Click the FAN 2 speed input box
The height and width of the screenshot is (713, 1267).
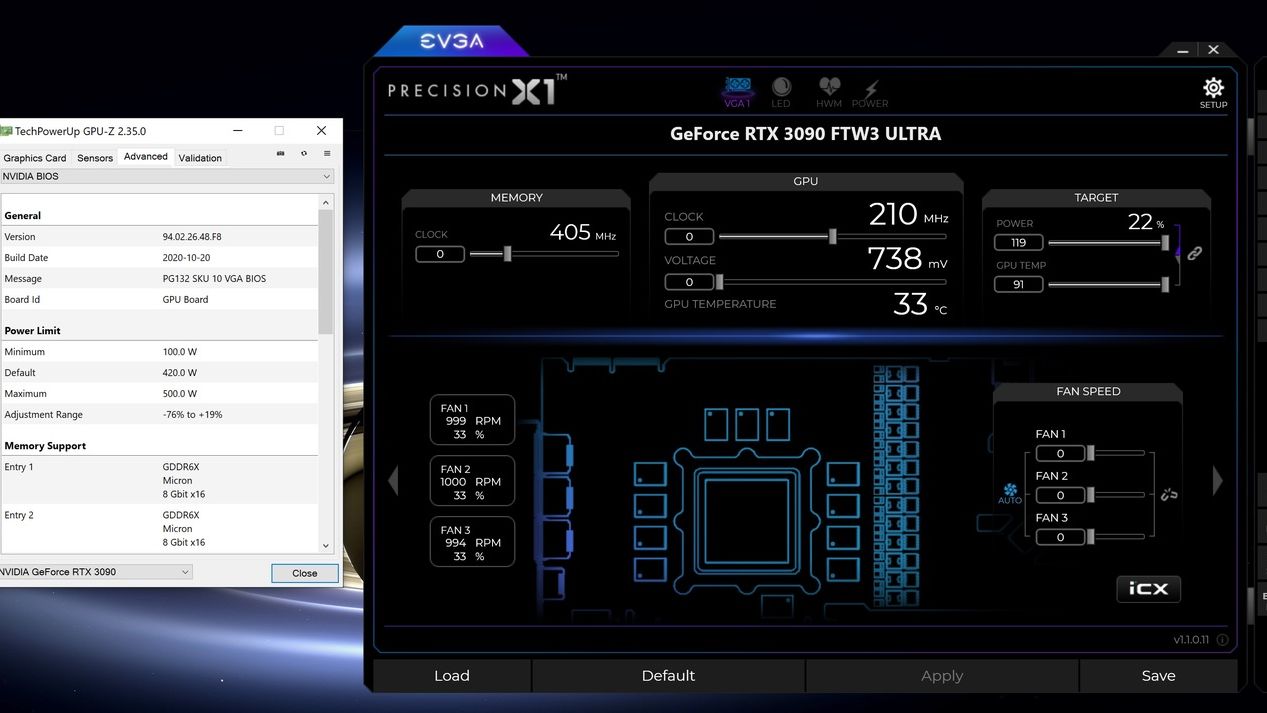point(1060,496)
